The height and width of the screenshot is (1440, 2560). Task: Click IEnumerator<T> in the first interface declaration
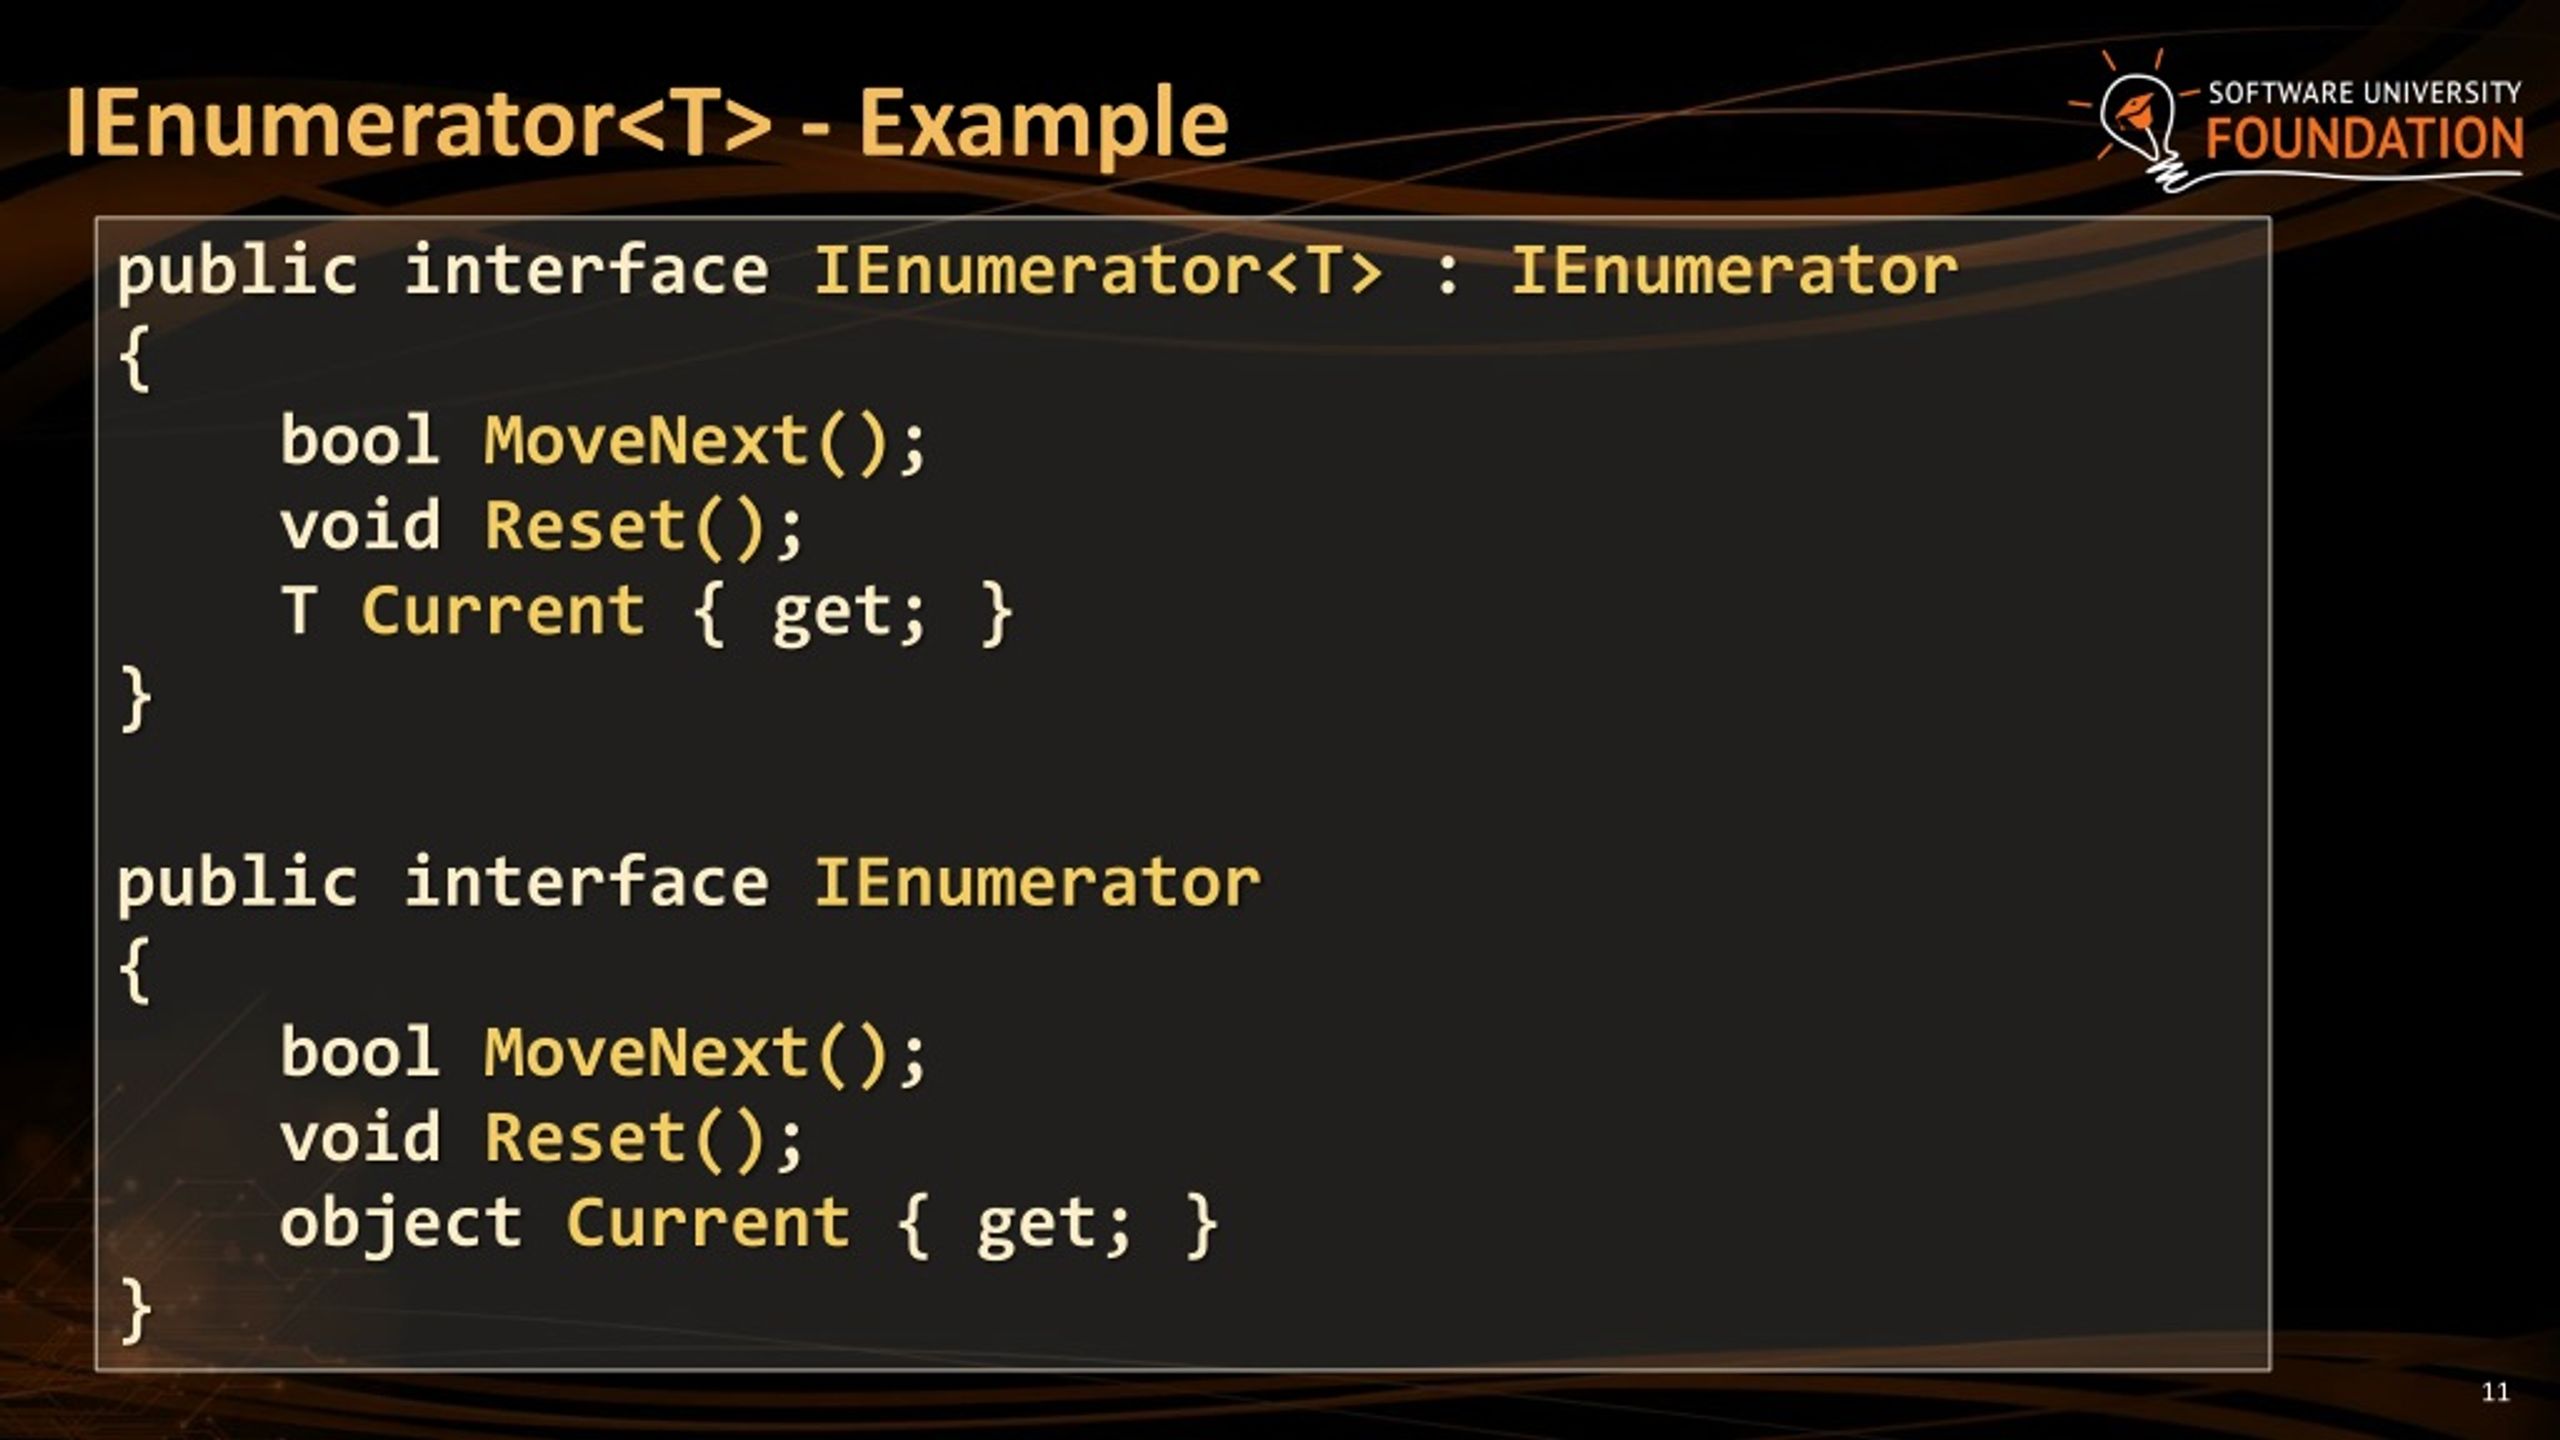point(1099,271)
